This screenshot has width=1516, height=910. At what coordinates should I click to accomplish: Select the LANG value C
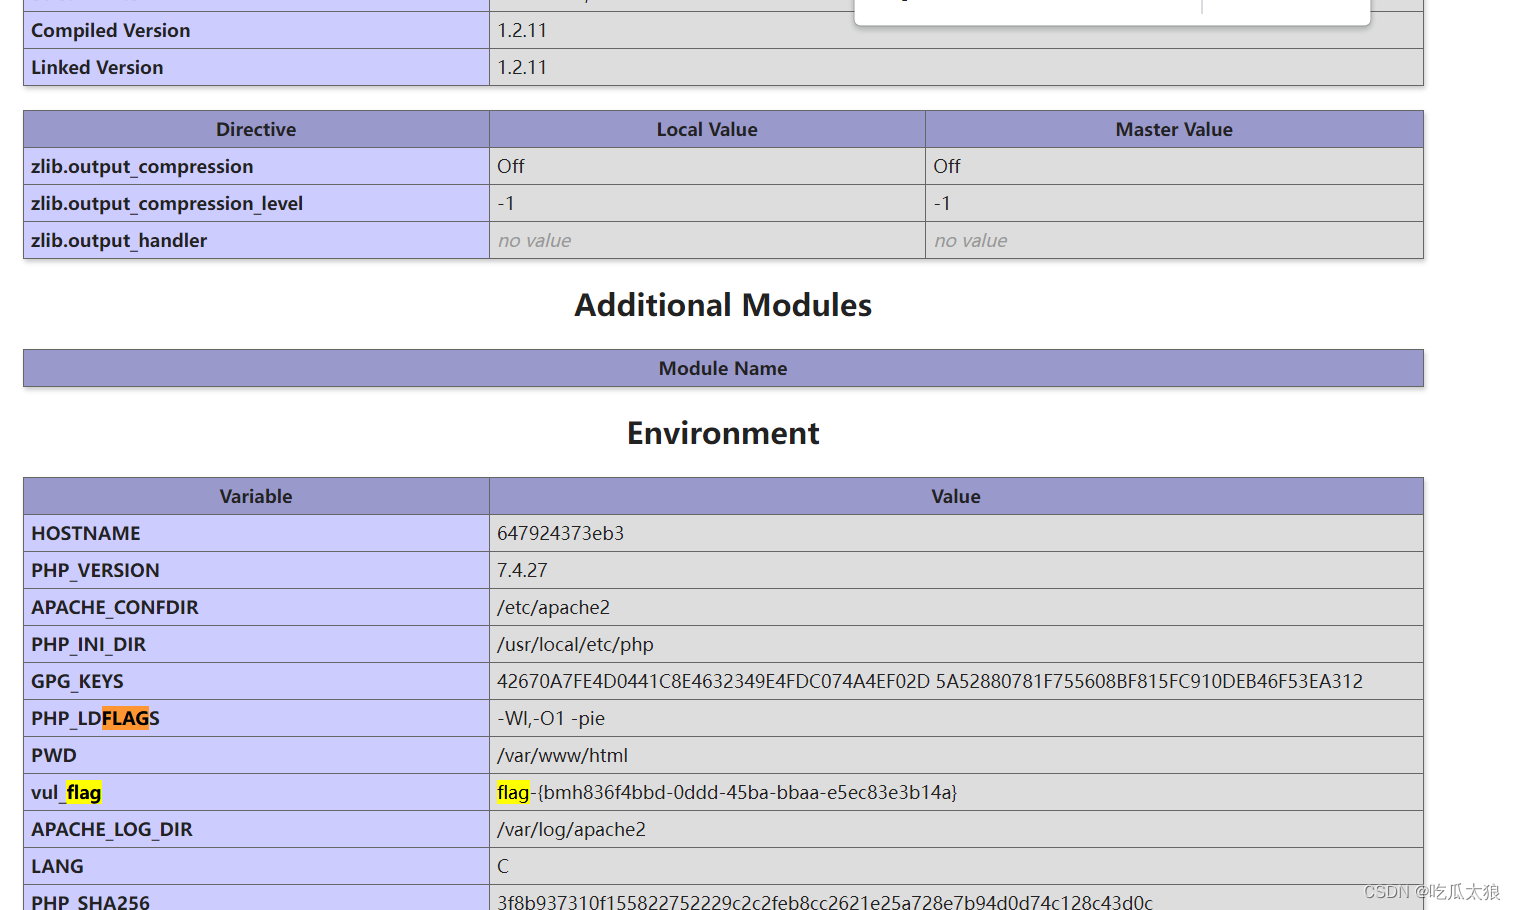pos(503,866)
